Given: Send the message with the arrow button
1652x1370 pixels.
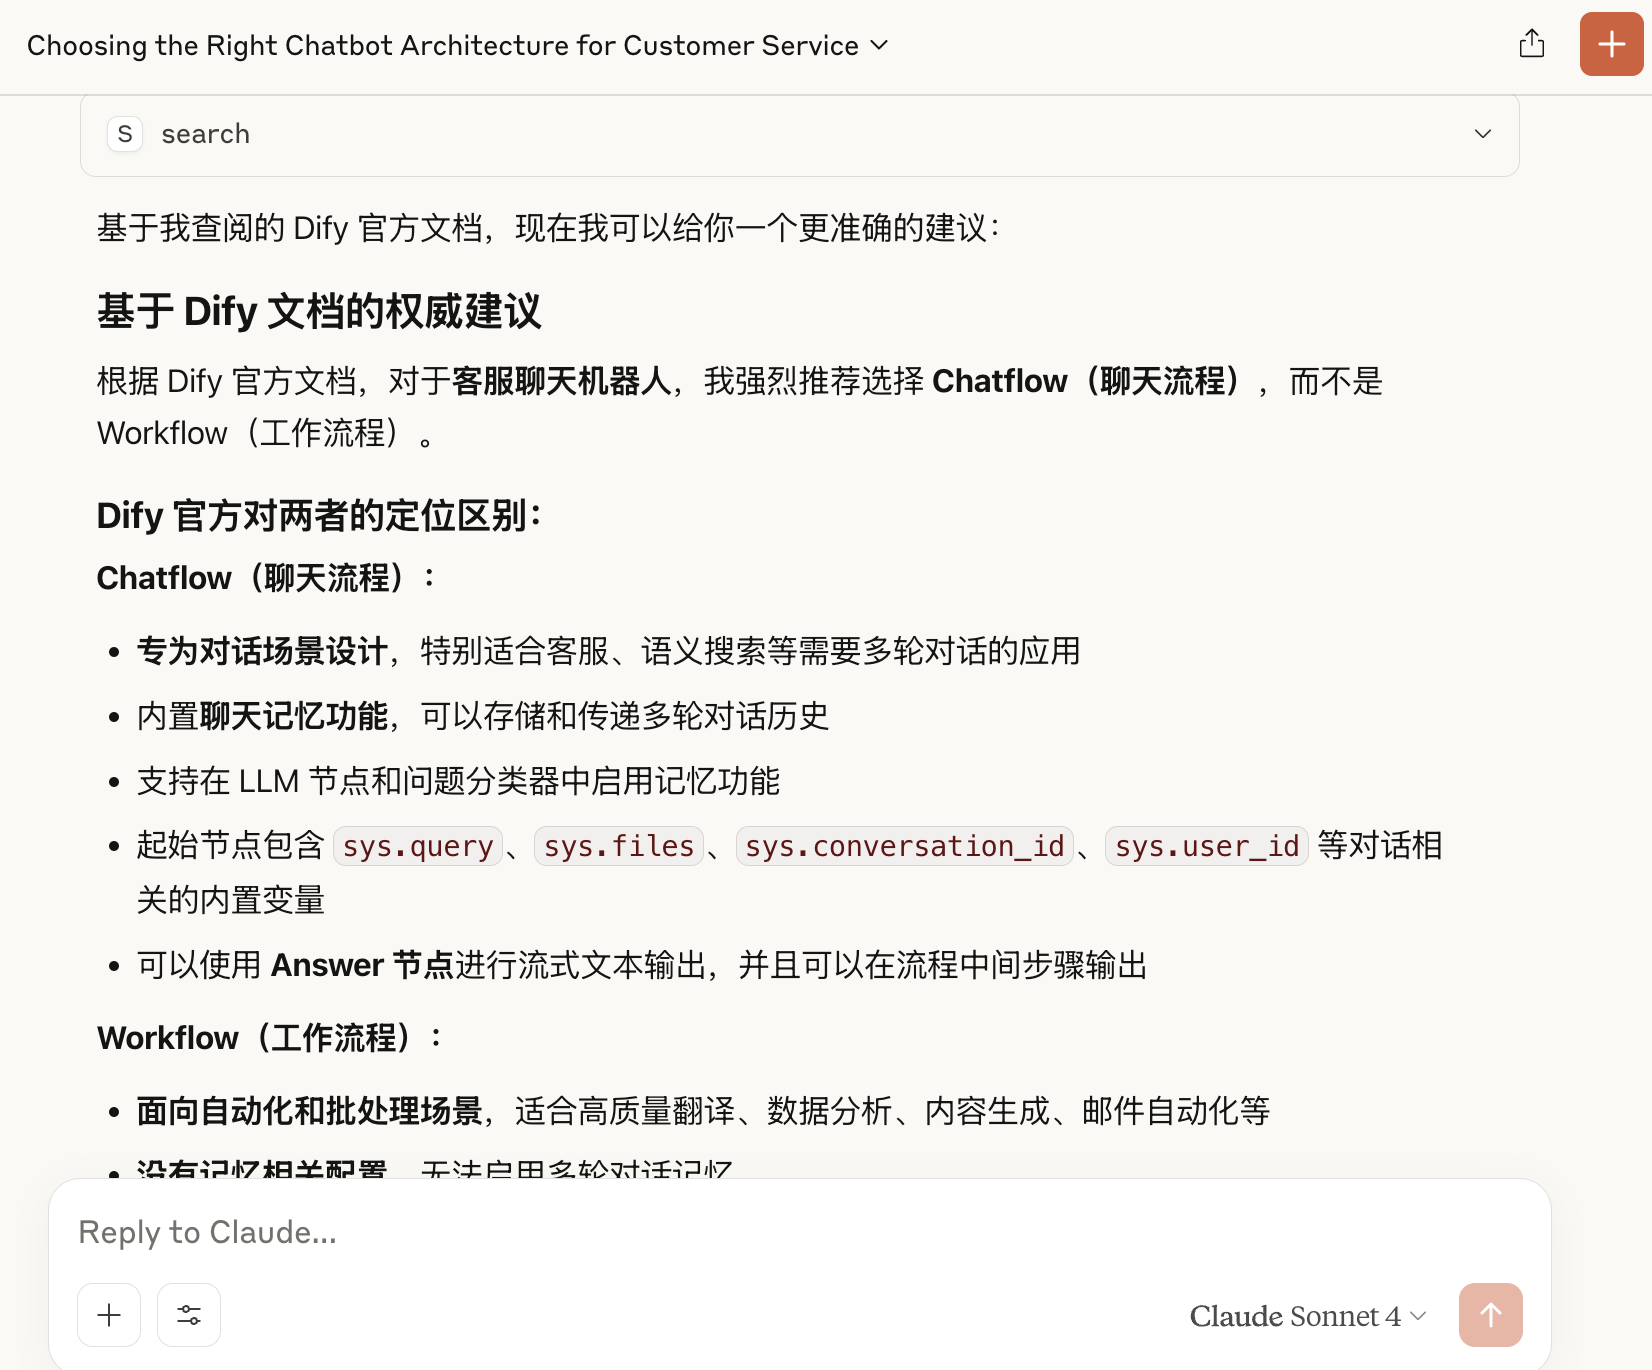Looking at the screenshot, I should 1490,1315.
